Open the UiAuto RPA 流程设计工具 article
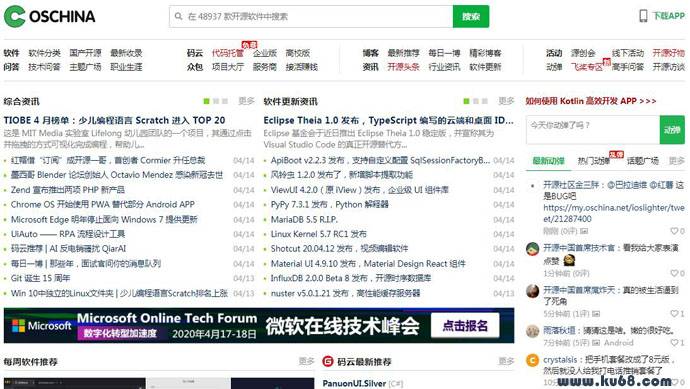This screenshot has height=389, width=690. point(68,234)
